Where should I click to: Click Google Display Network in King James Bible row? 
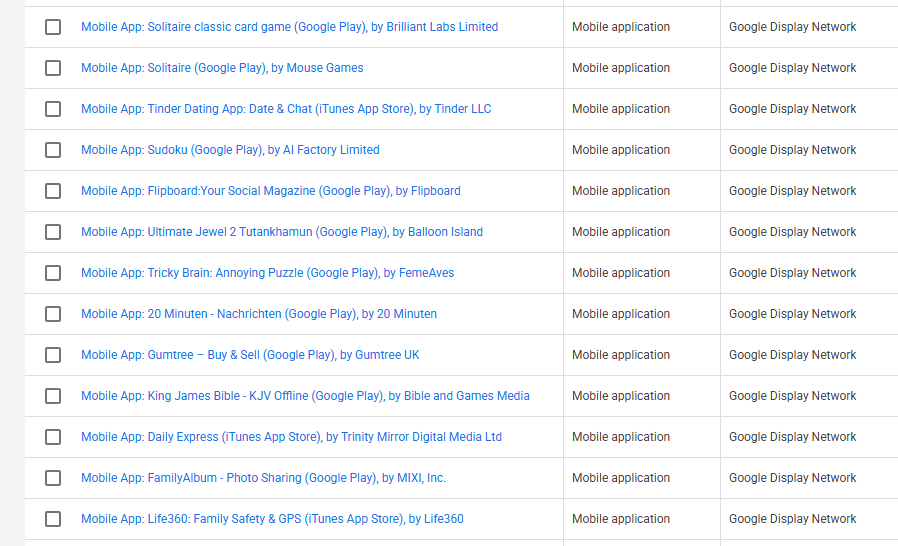[792, 396]
